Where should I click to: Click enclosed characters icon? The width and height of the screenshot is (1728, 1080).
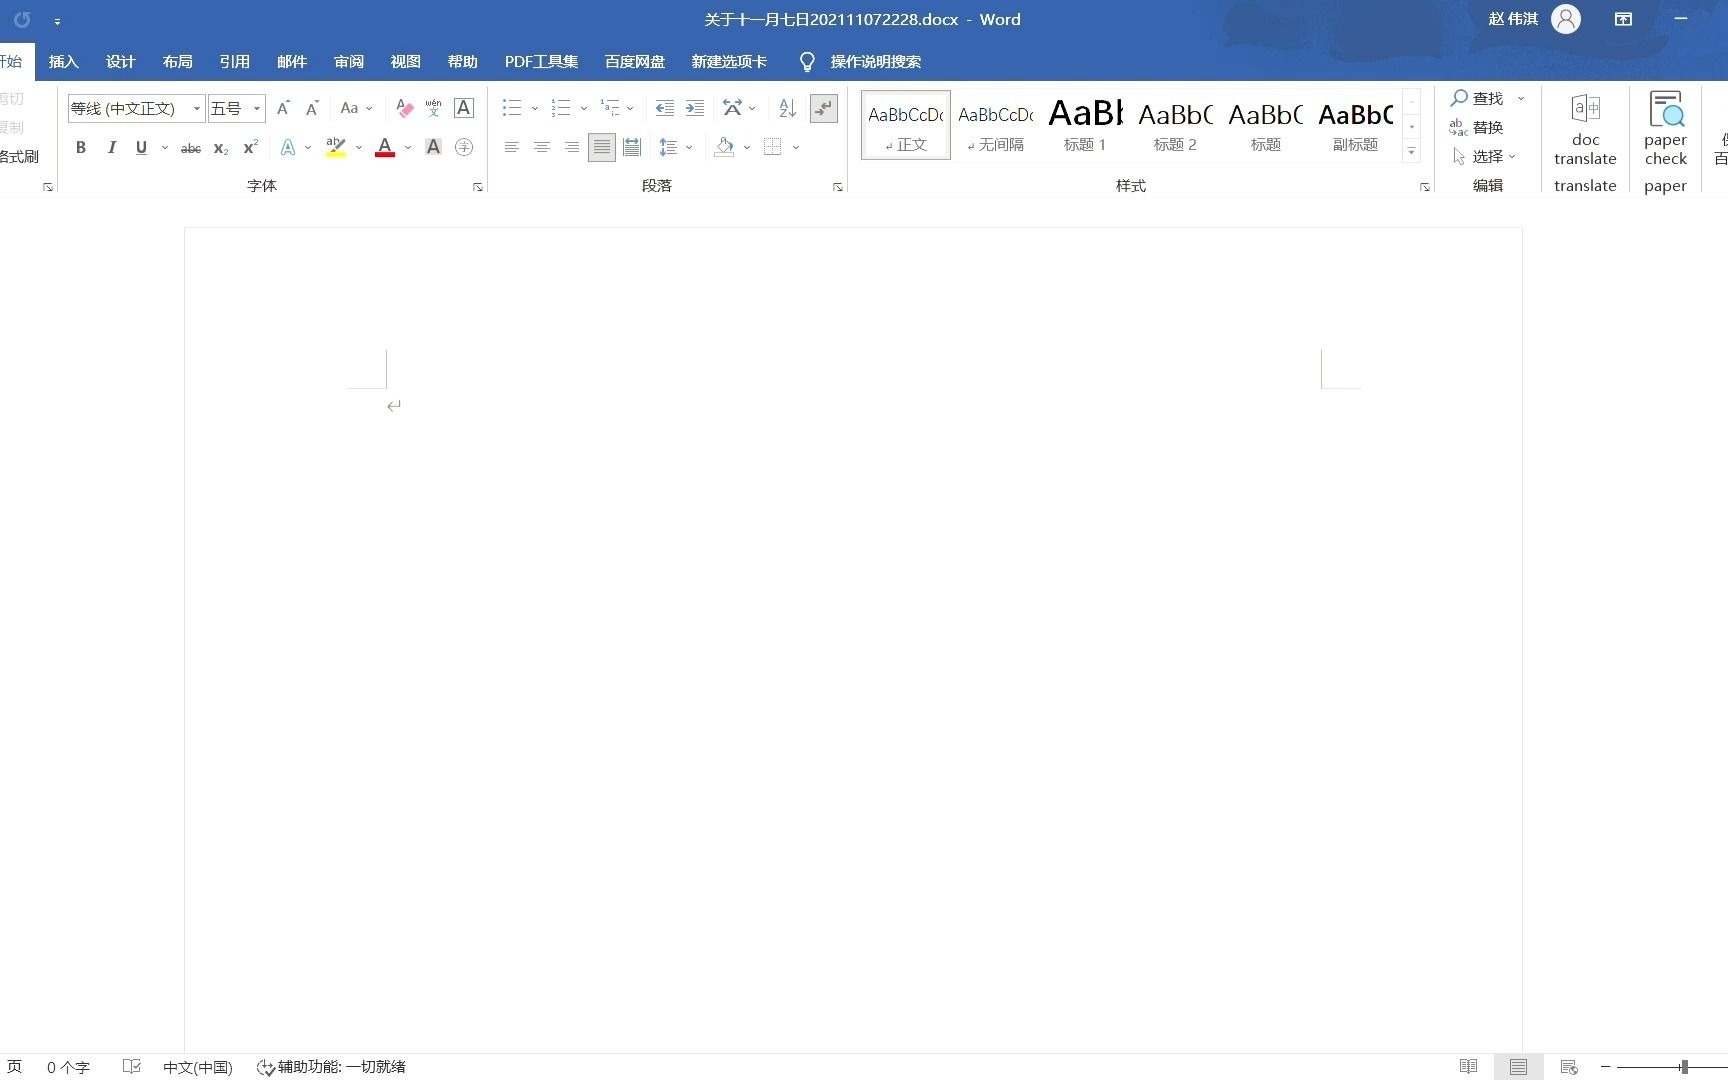[464, 147]
